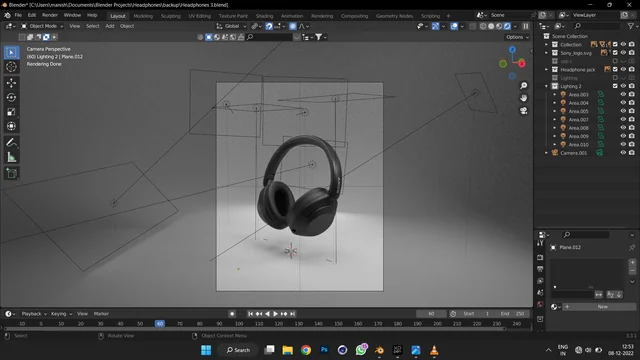640x360 pixels.
Task: Open Photoshop from the taskbar
Action: pyautogui.click(x=324, y=350)
